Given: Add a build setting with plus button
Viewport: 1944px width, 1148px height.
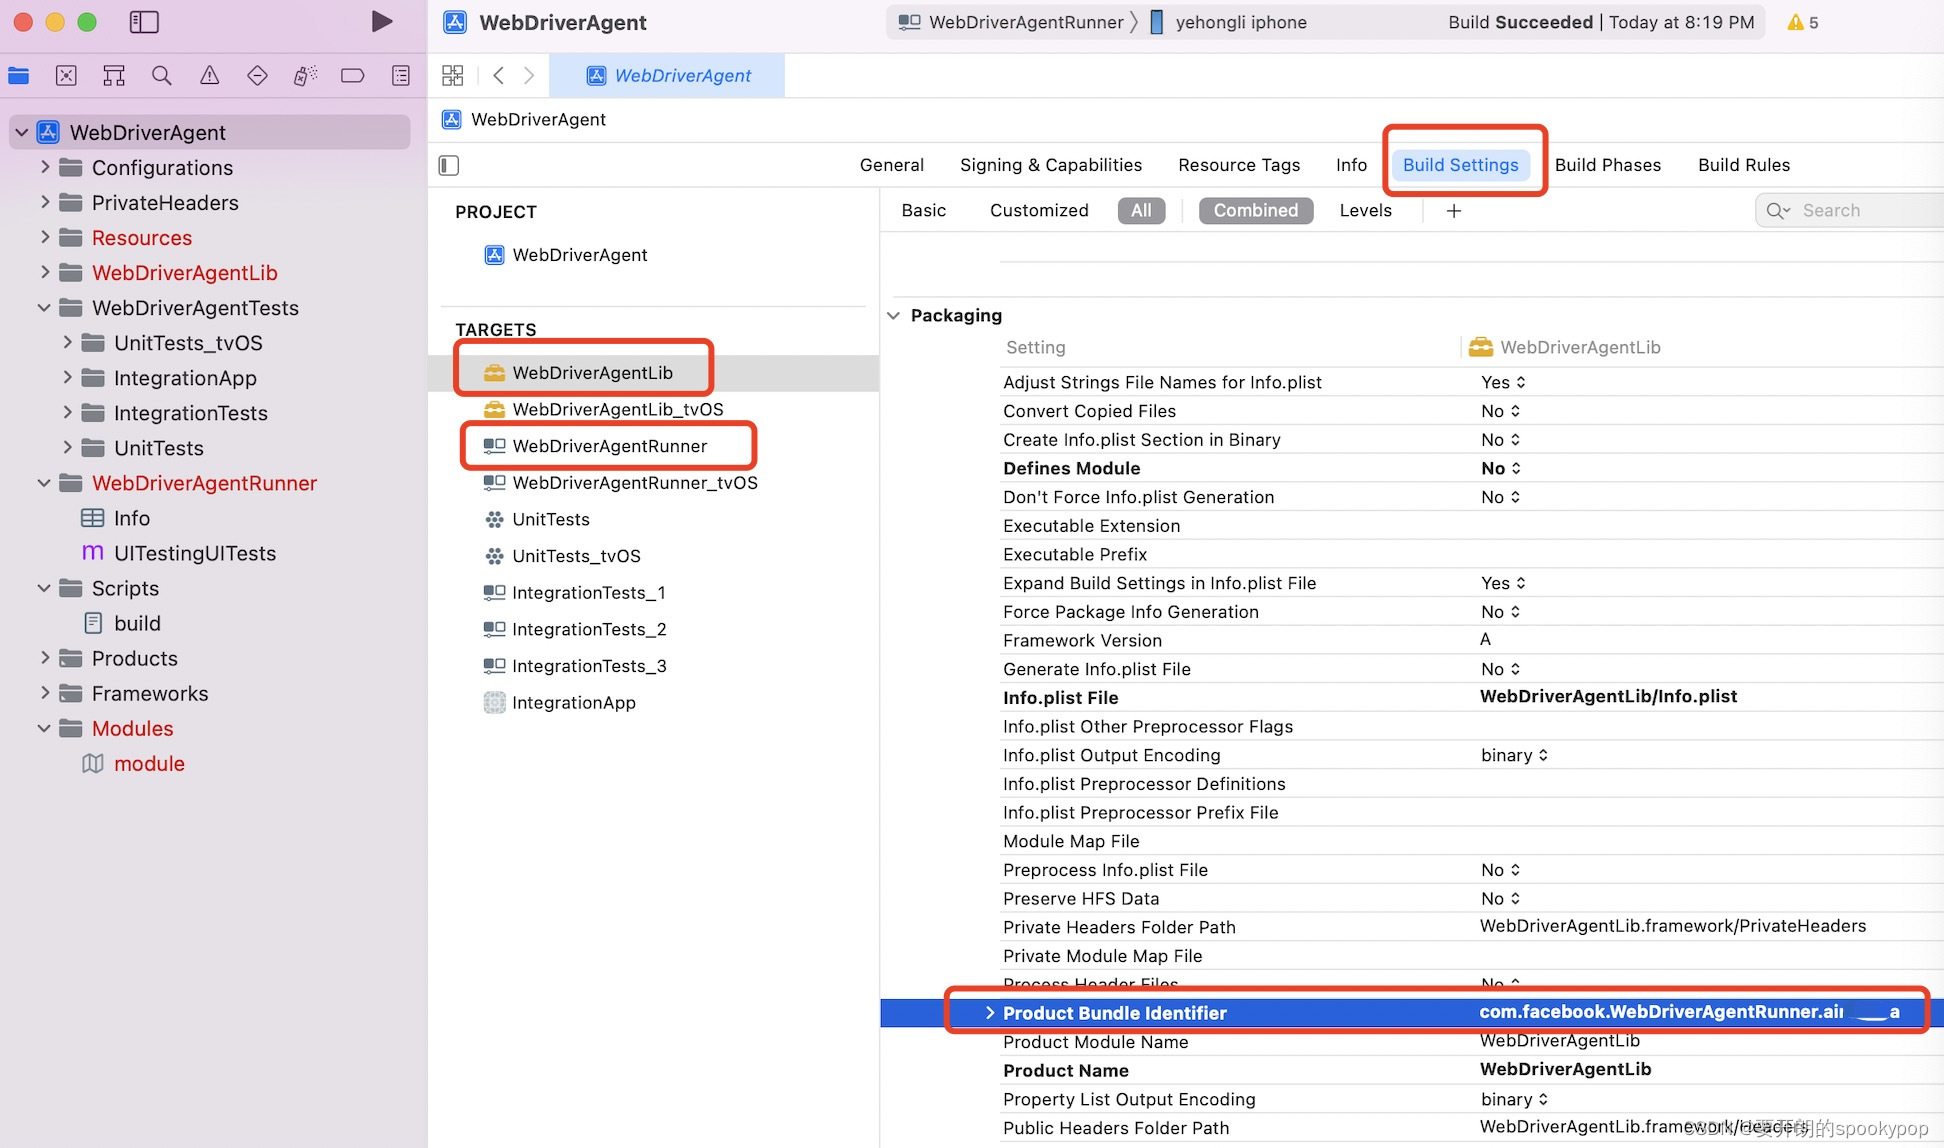Looking at the screenshot, I should pyautogui.click(x=1454, y=211).
